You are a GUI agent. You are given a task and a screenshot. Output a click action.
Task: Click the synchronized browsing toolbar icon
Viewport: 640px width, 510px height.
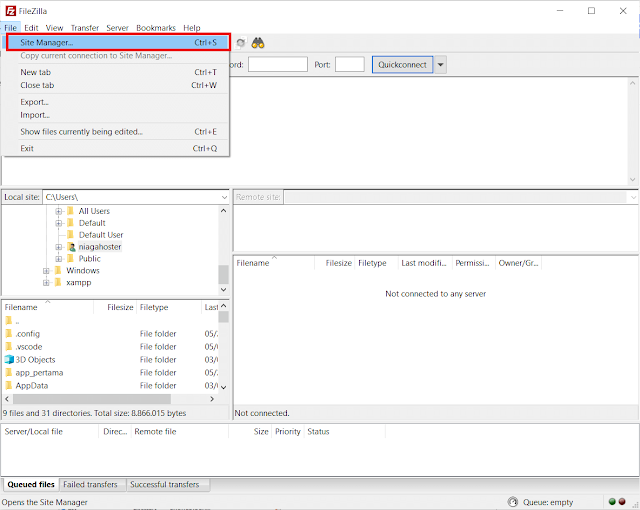[x=241, y=43]
